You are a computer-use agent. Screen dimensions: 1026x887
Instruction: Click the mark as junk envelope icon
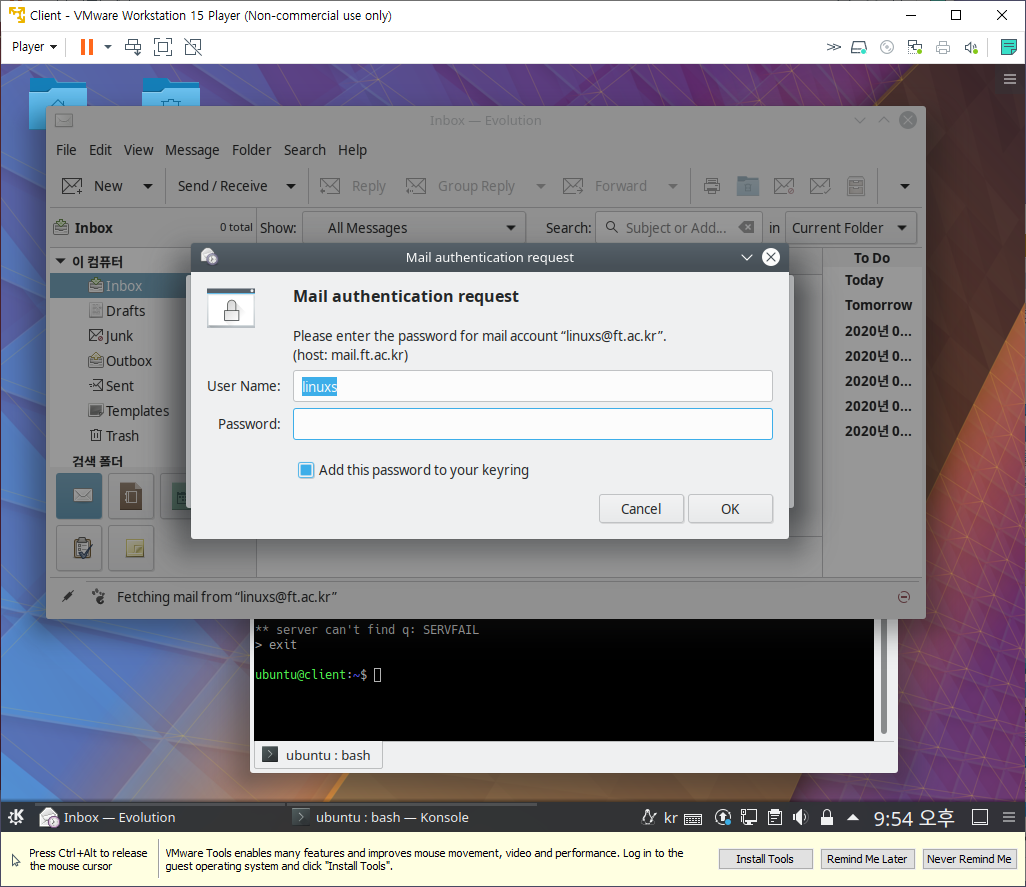coord(784,186)
